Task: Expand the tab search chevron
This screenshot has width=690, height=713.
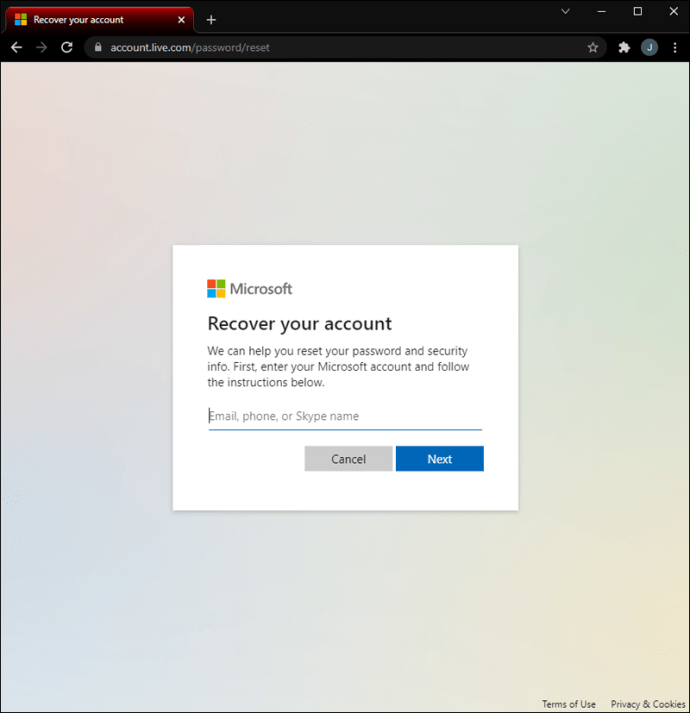Action: pyautogui.click(x=565, y=11)
